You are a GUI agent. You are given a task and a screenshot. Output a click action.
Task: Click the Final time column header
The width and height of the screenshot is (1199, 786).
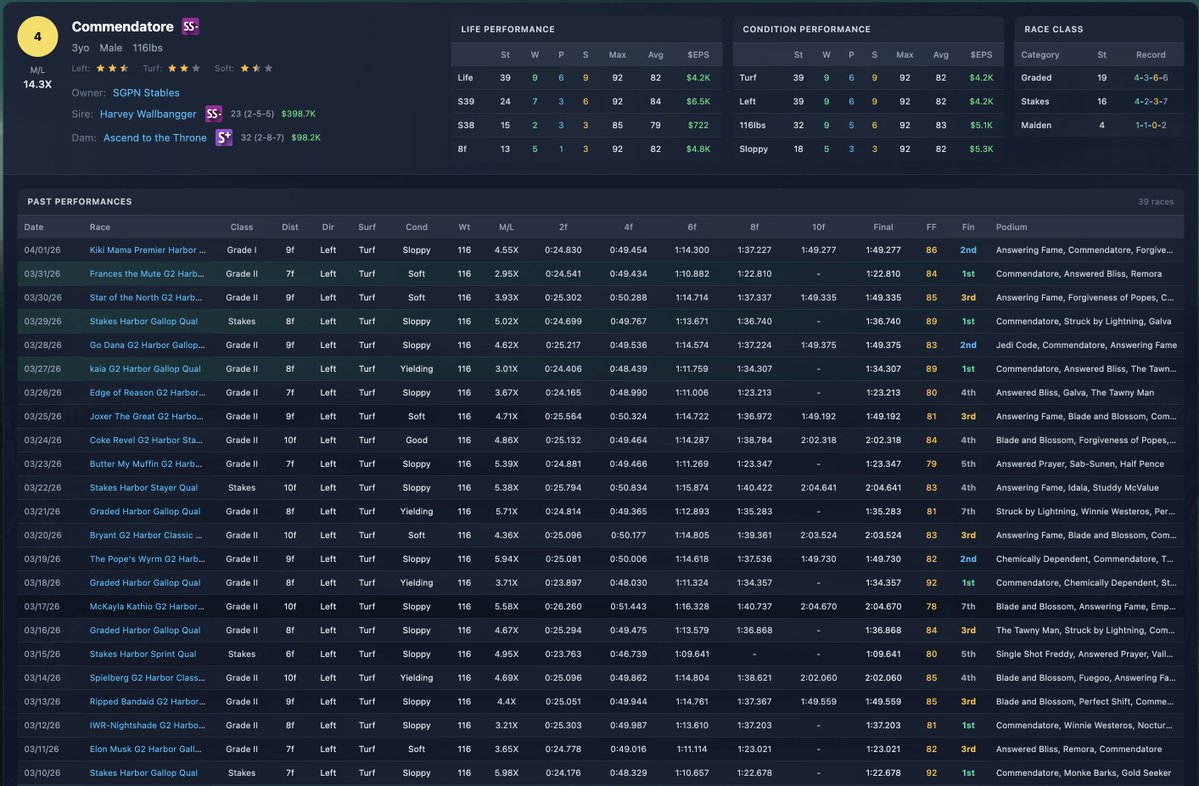[883, 227]
